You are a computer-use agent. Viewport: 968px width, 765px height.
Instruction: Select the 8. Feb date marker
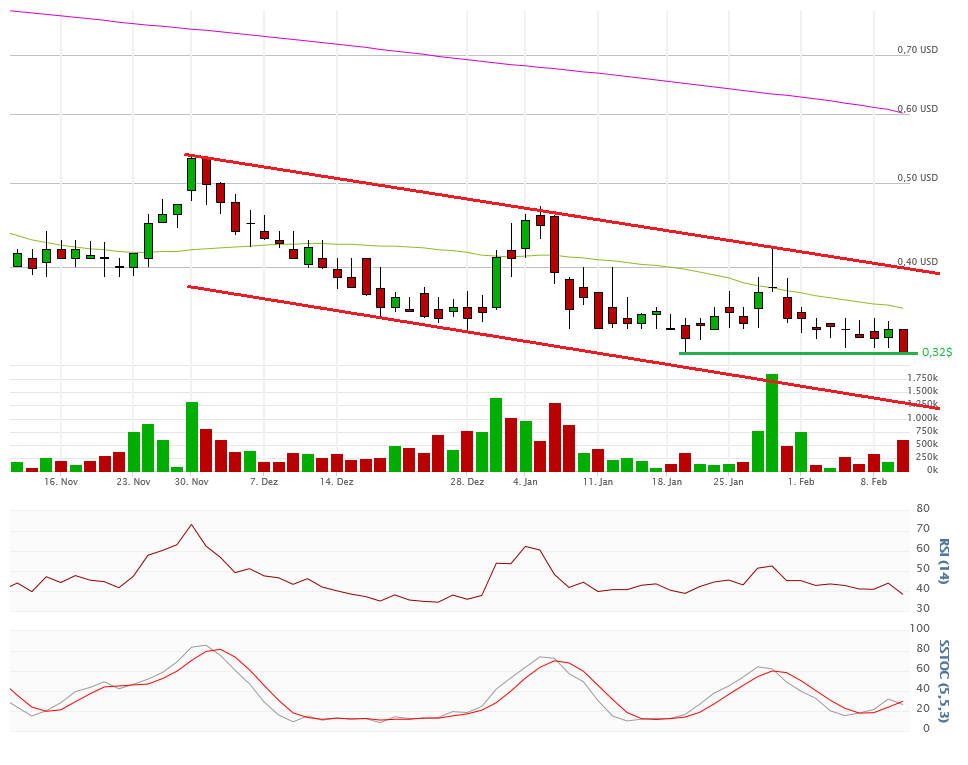coord(874,482)
